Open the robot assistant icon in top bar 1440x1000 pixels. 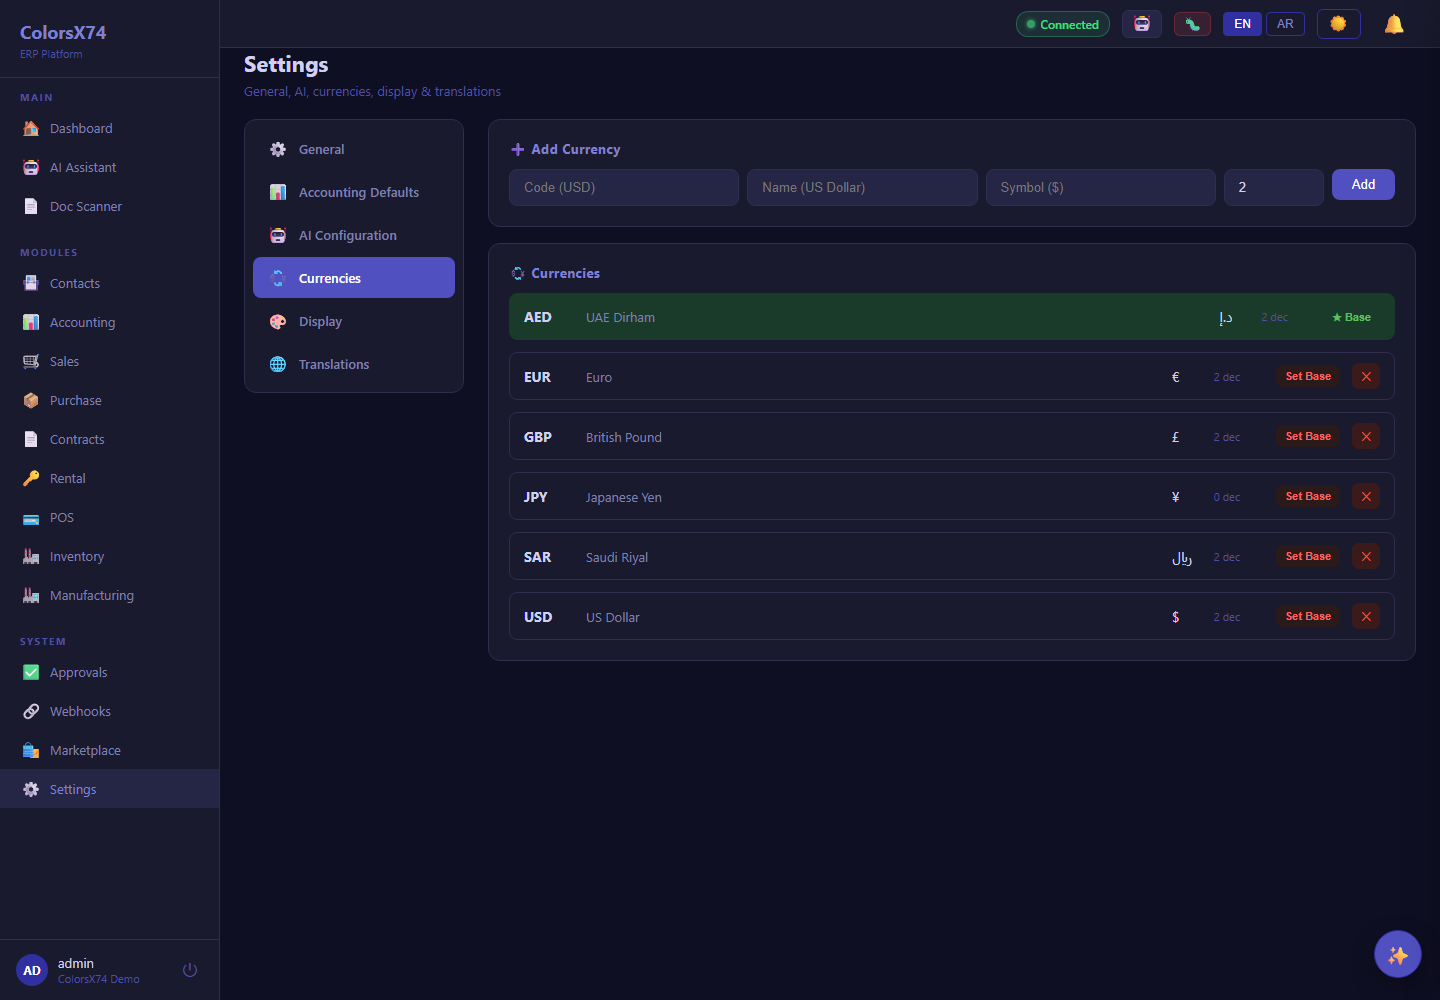1141,24
